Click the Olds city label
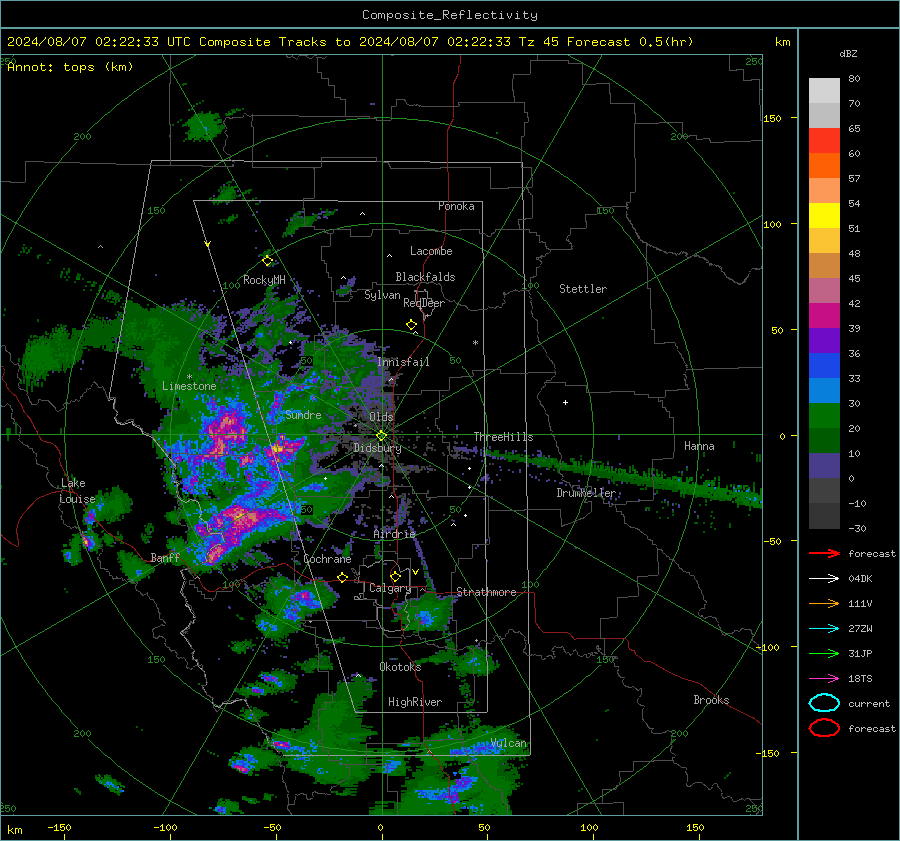The image size is (900, 841). tap(381, 417)
